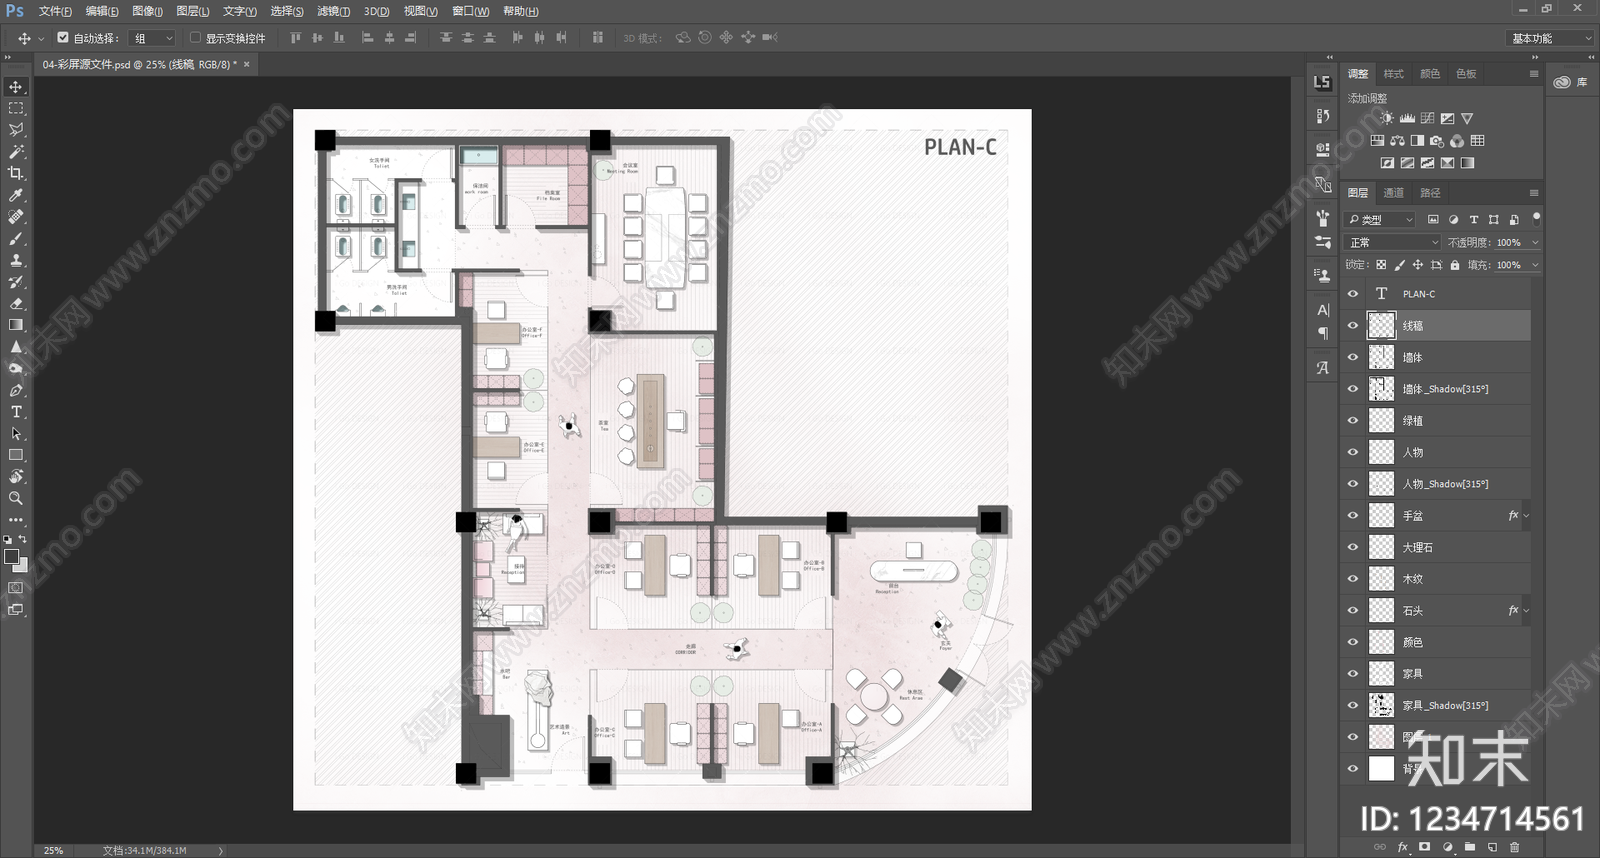1600x858 pixels.
Task: Open the layer filter 类型 dropdown
Action: click(x=1381, y=219)
